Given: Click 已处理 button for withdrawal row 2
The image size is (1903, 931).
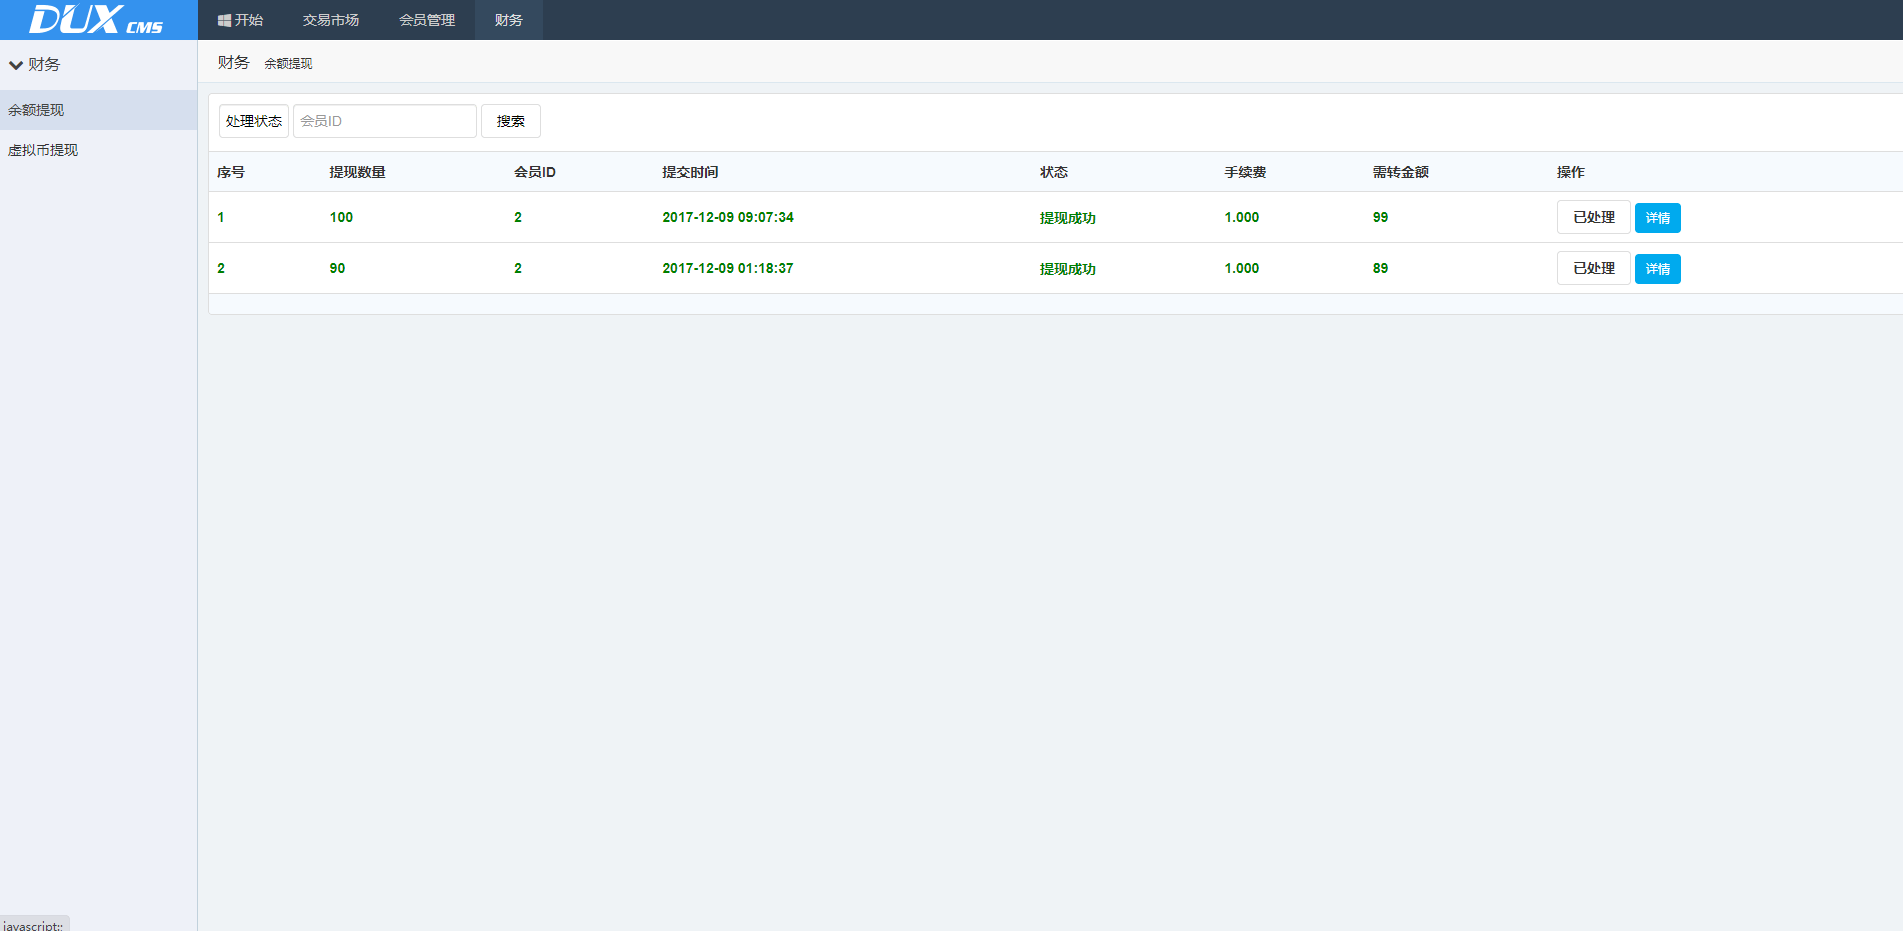Looking at the screenshot, I should pos(1593,268).
